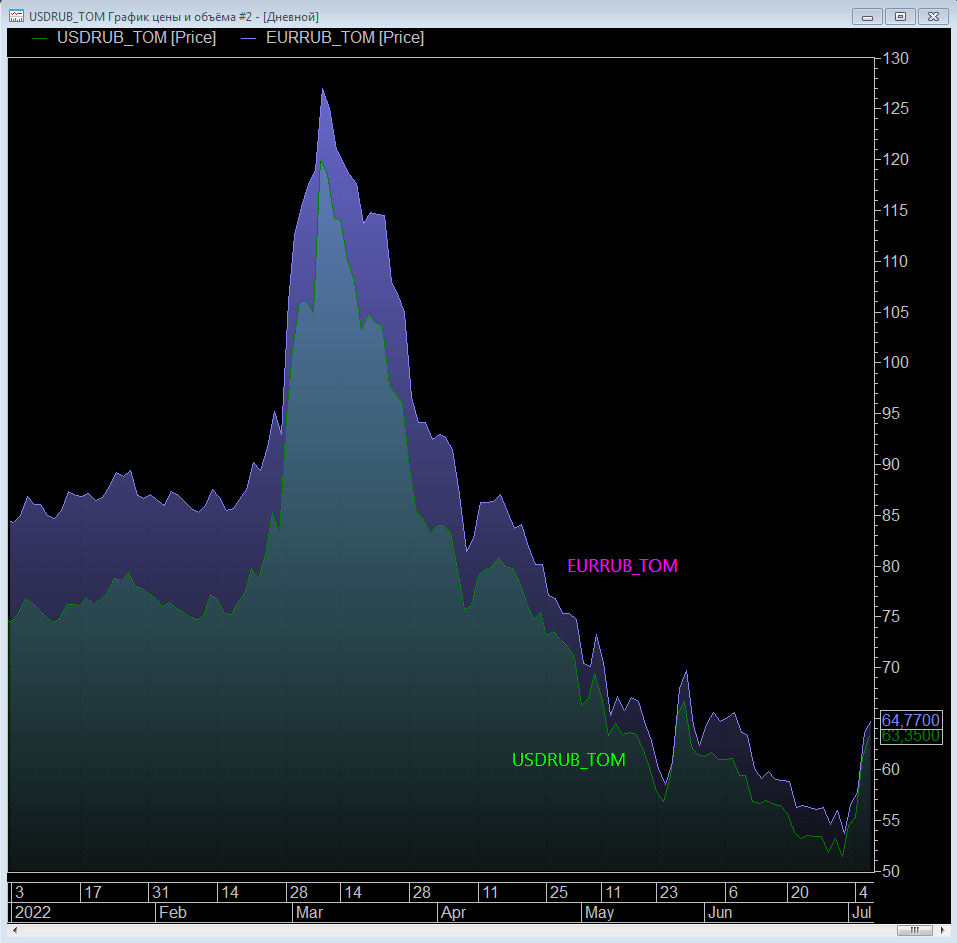This screenshot has height=943, width=957.
Task: Click the green USDRUB_TOM legend line marker
Action: (40, 38)
